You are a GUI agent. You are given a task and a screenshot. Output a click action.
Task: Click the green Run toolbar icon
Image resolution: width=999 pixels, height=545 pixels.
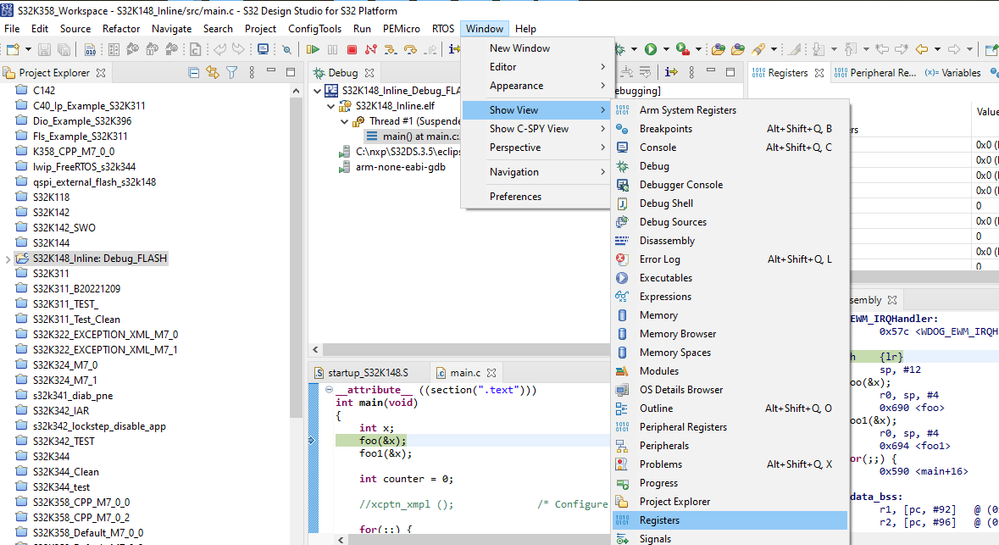[650, 49]
